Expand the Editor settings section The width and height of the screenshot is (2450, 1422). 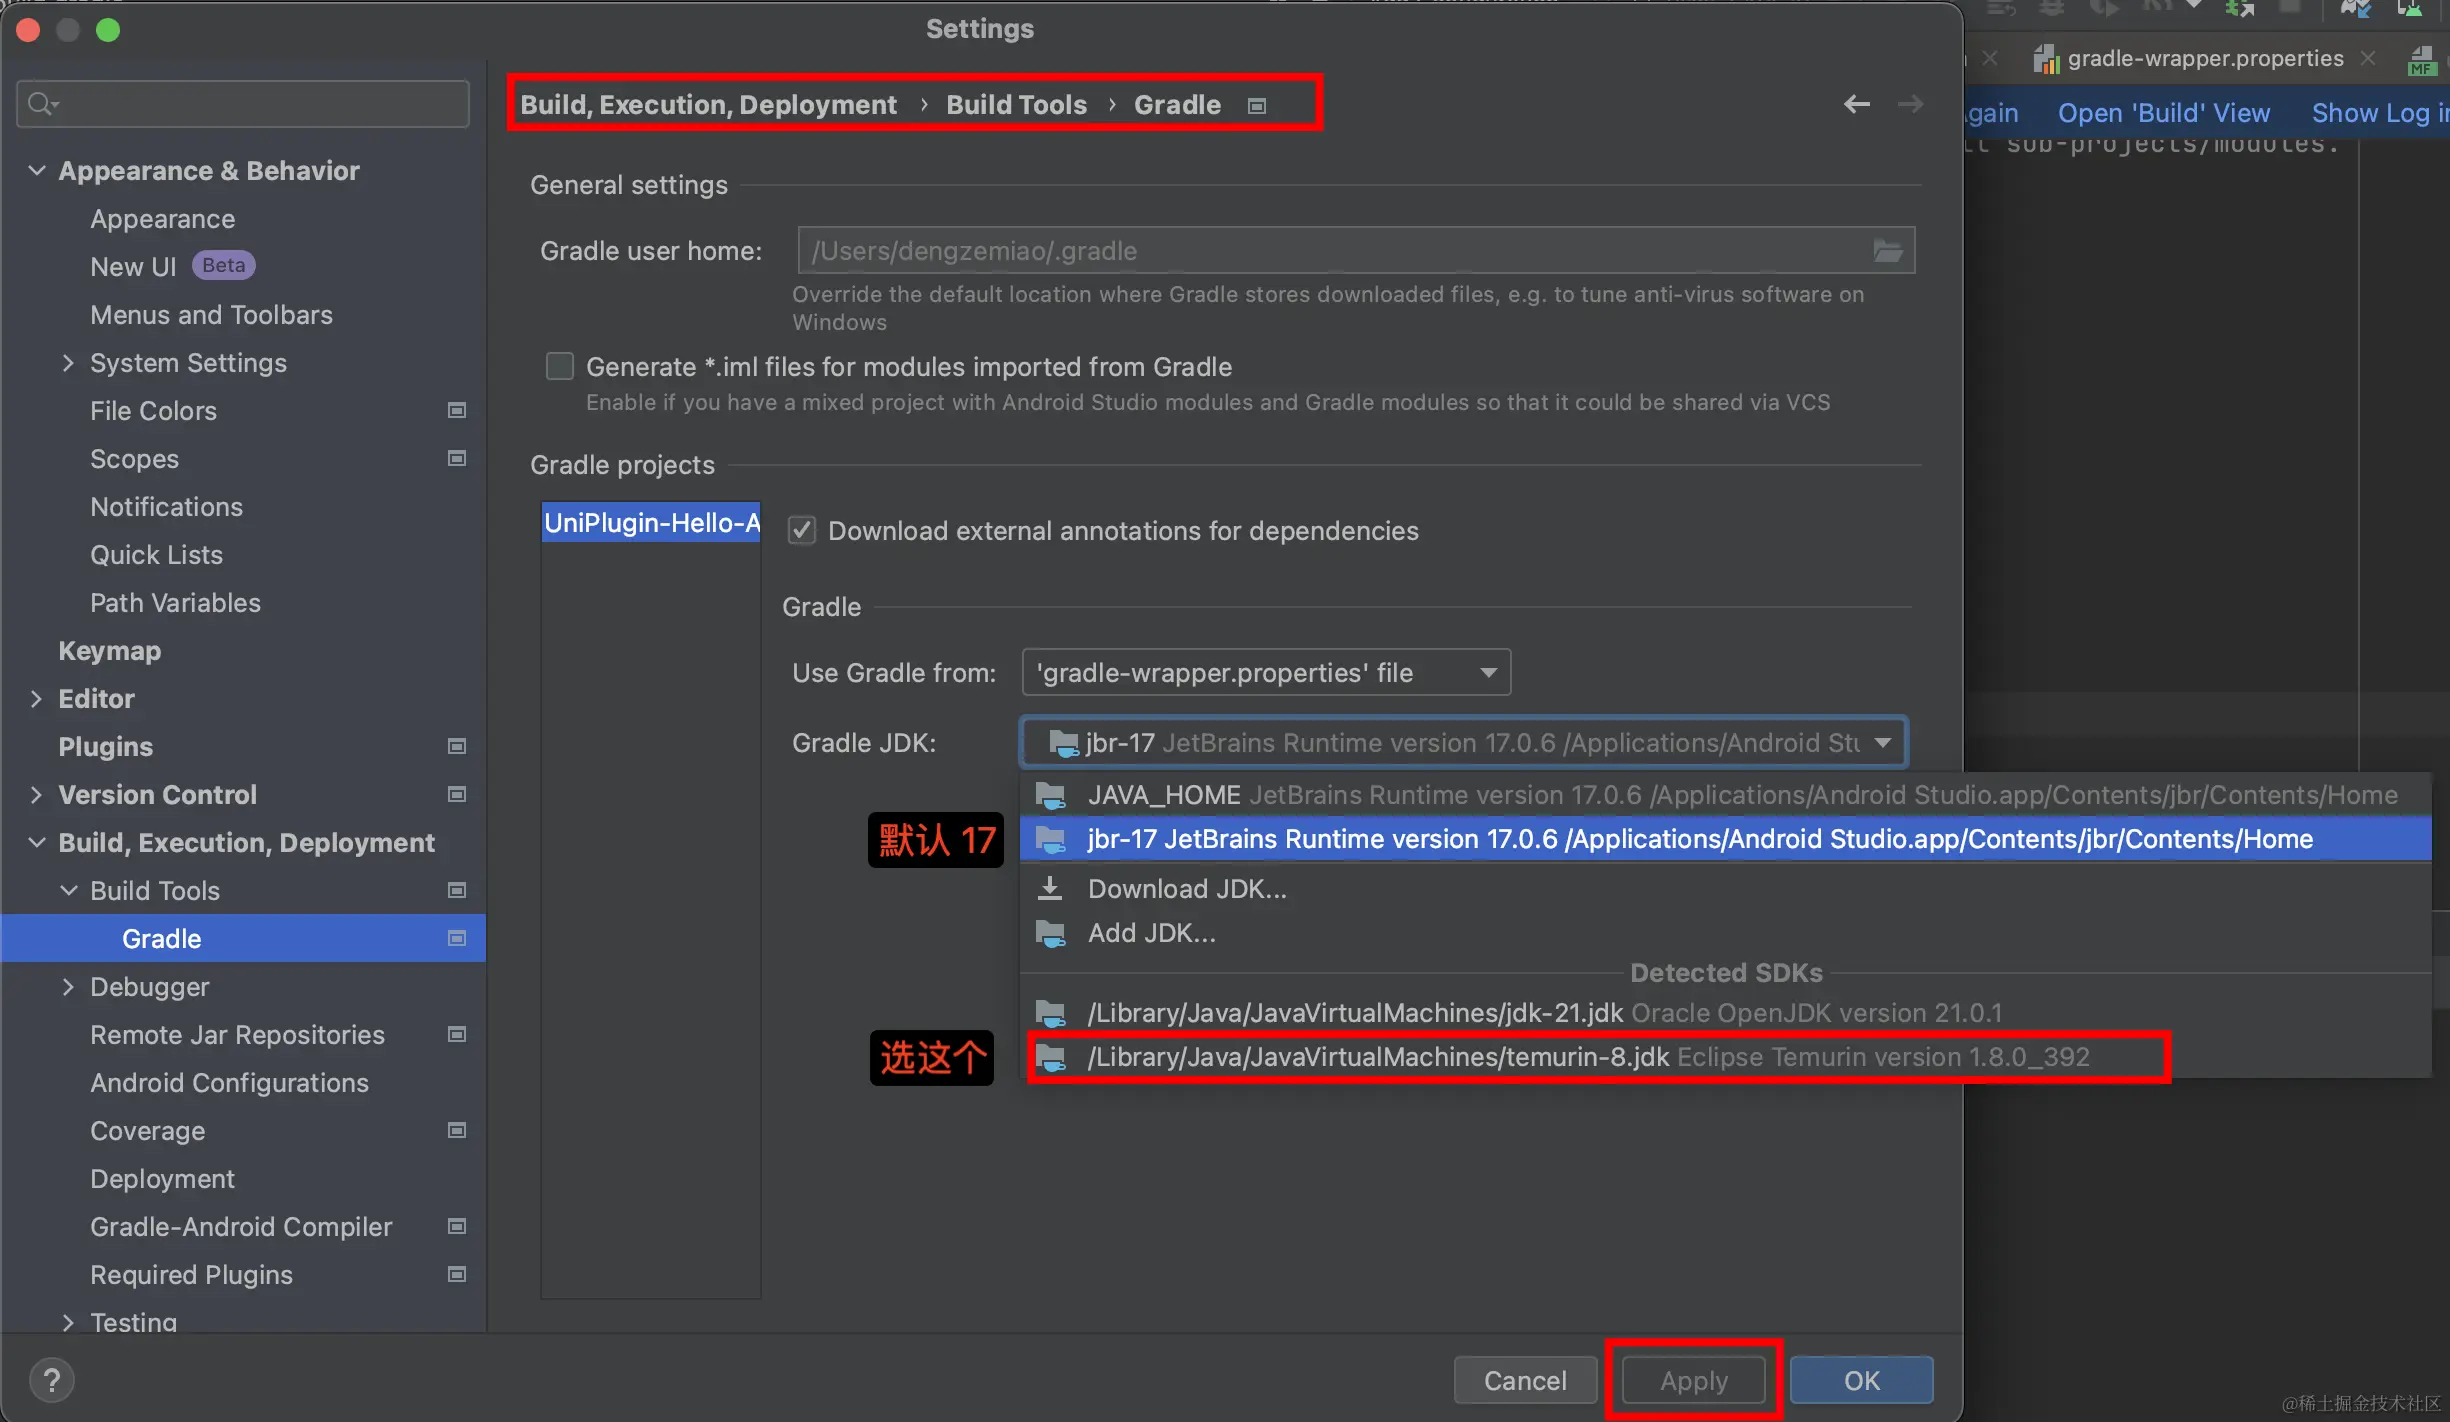click(36, 699)
